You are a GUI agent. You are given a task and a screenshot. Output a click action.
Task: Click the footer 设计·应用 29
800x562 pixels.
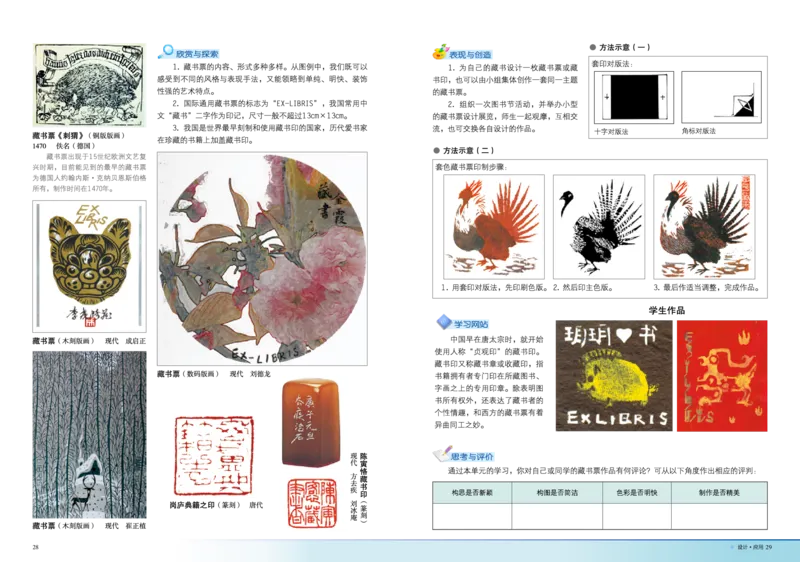point(755,547)
